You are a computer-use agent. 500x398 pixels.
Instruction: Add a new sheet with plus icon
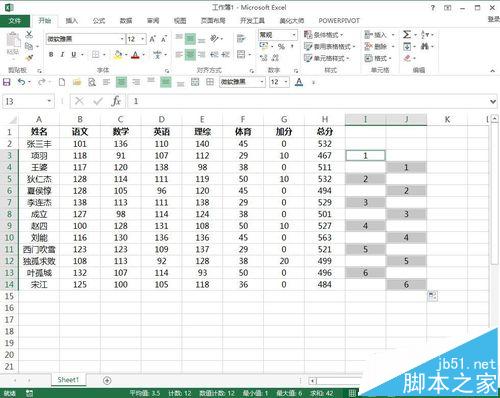107,380
